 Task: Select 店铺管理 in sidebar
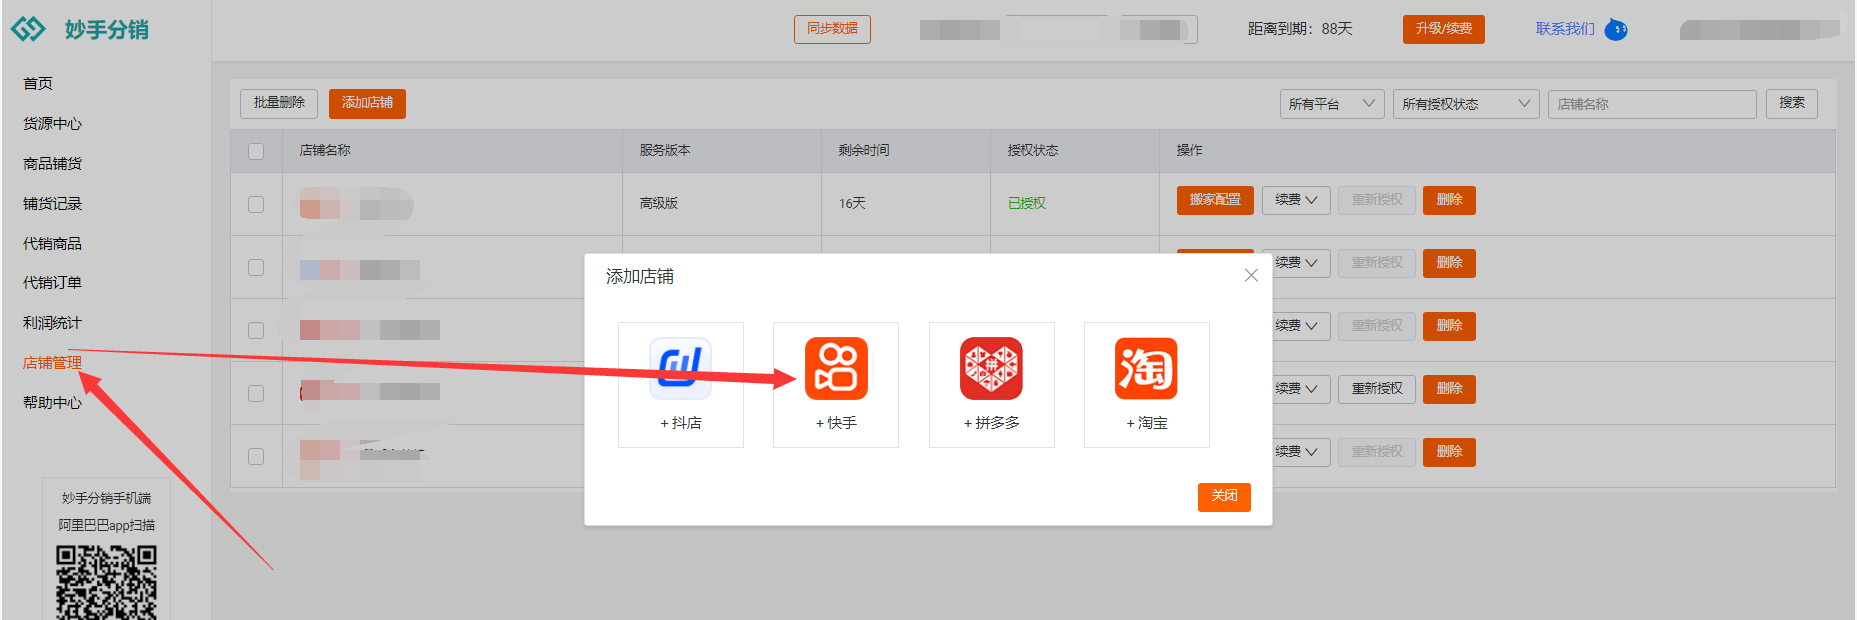[x=52, y=363]
